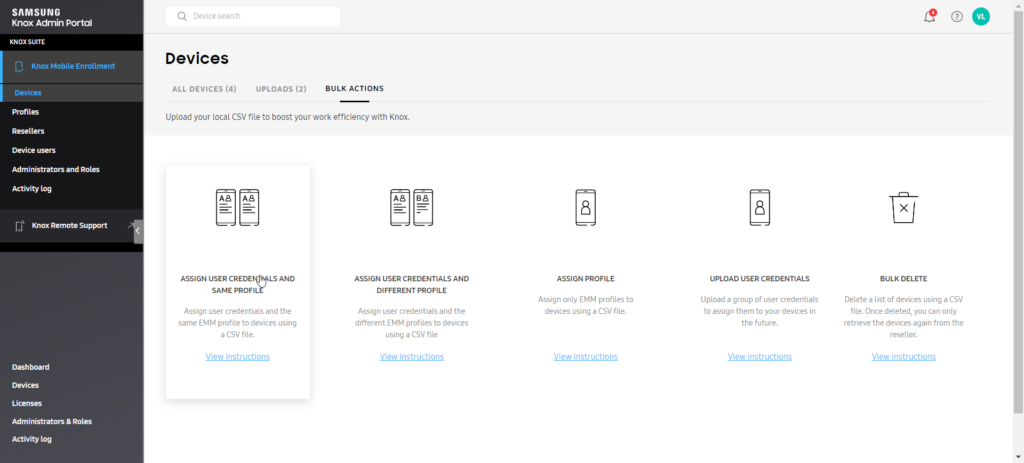The image size is (1024, 463).
Task: View instructions for Bulk Delete
Action: (x=903, y=357)
